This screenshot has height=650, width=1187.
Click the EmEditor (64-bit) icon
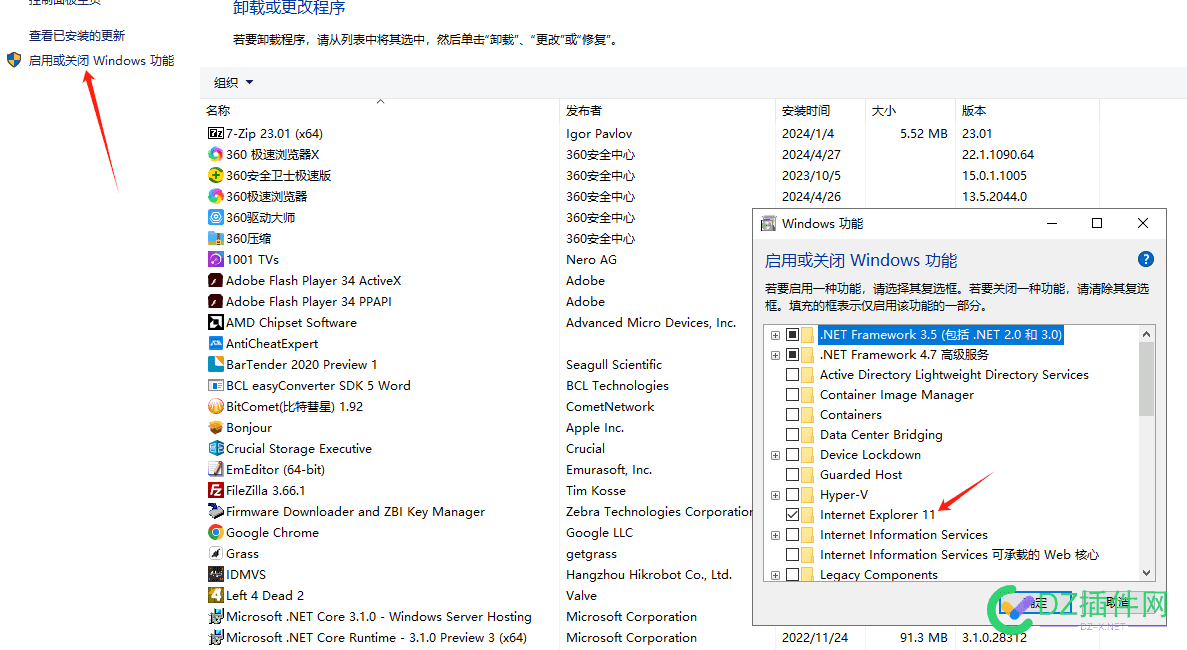pos(216,469)
